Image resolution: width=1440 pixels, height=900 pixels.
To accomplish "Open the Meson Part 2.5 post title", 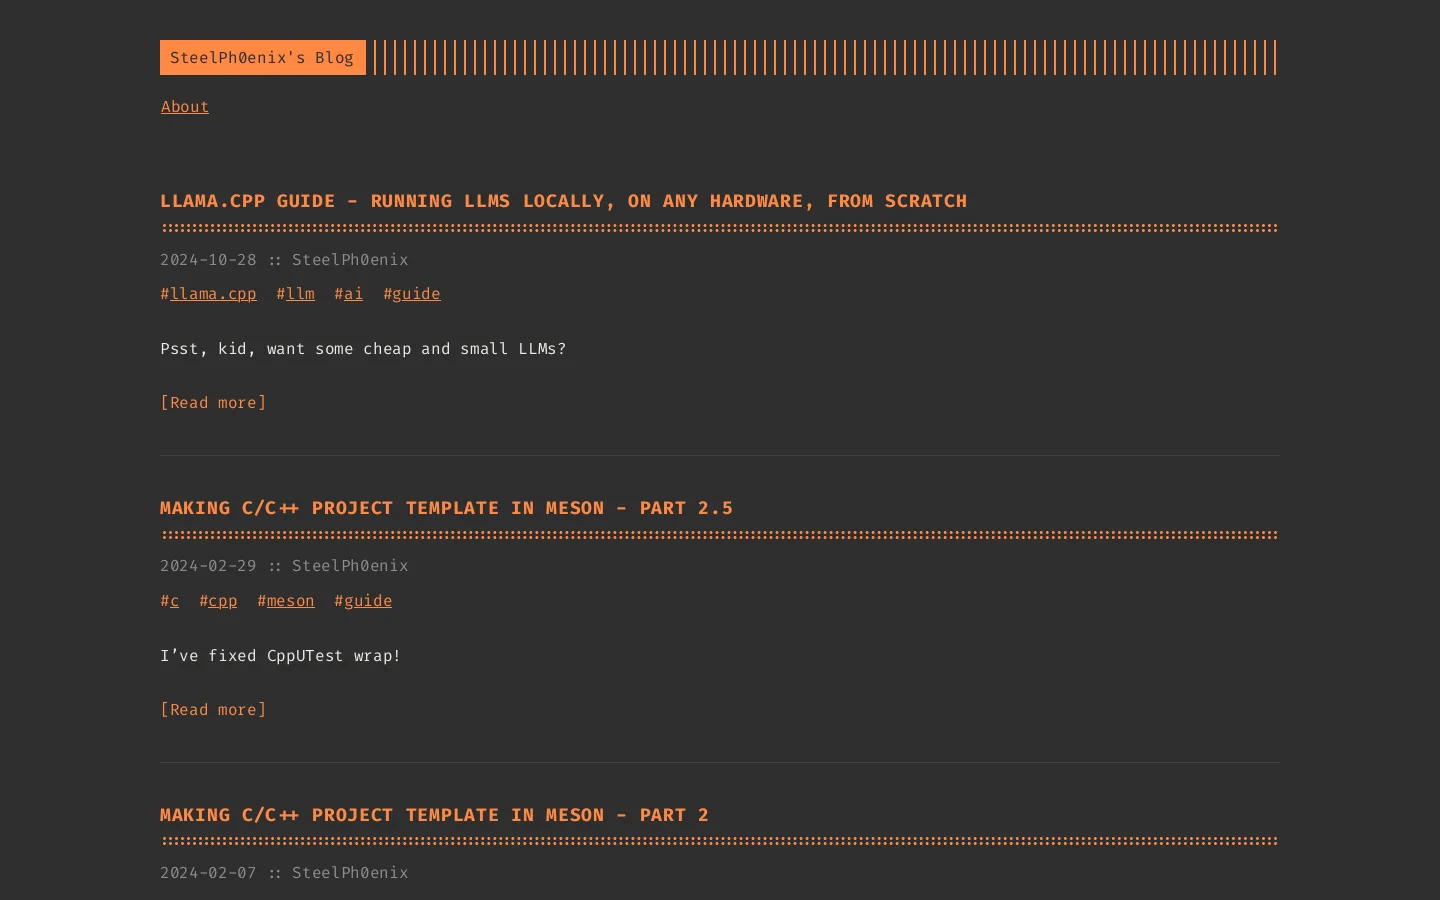I will click(x=446, y=508).
